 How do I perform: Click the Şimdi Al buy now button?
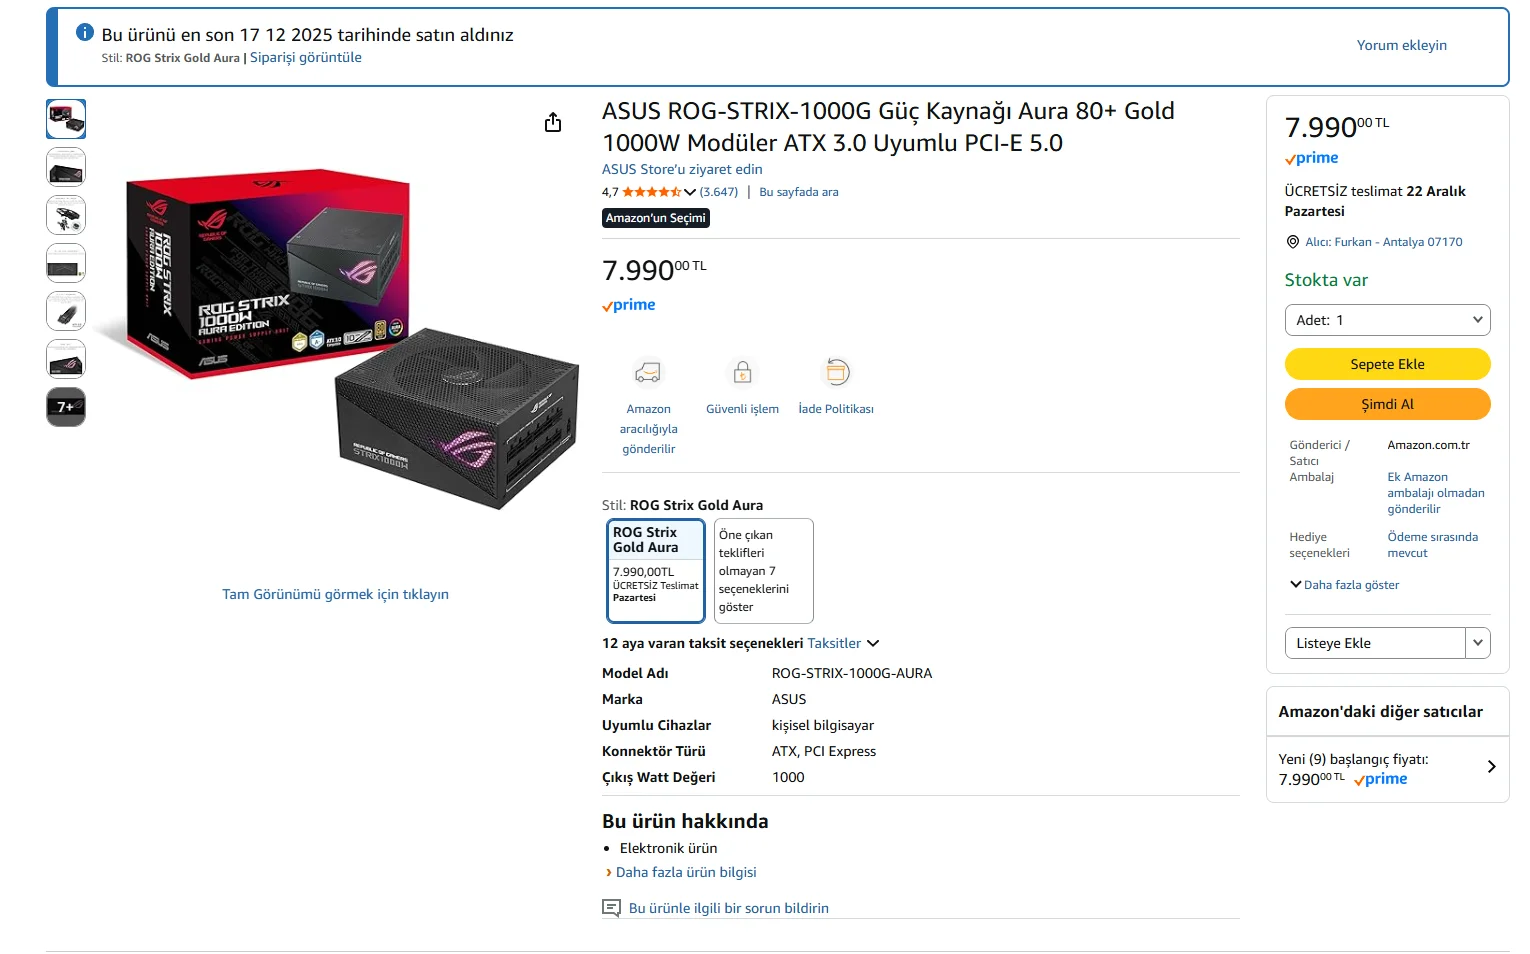(1387, 404)
